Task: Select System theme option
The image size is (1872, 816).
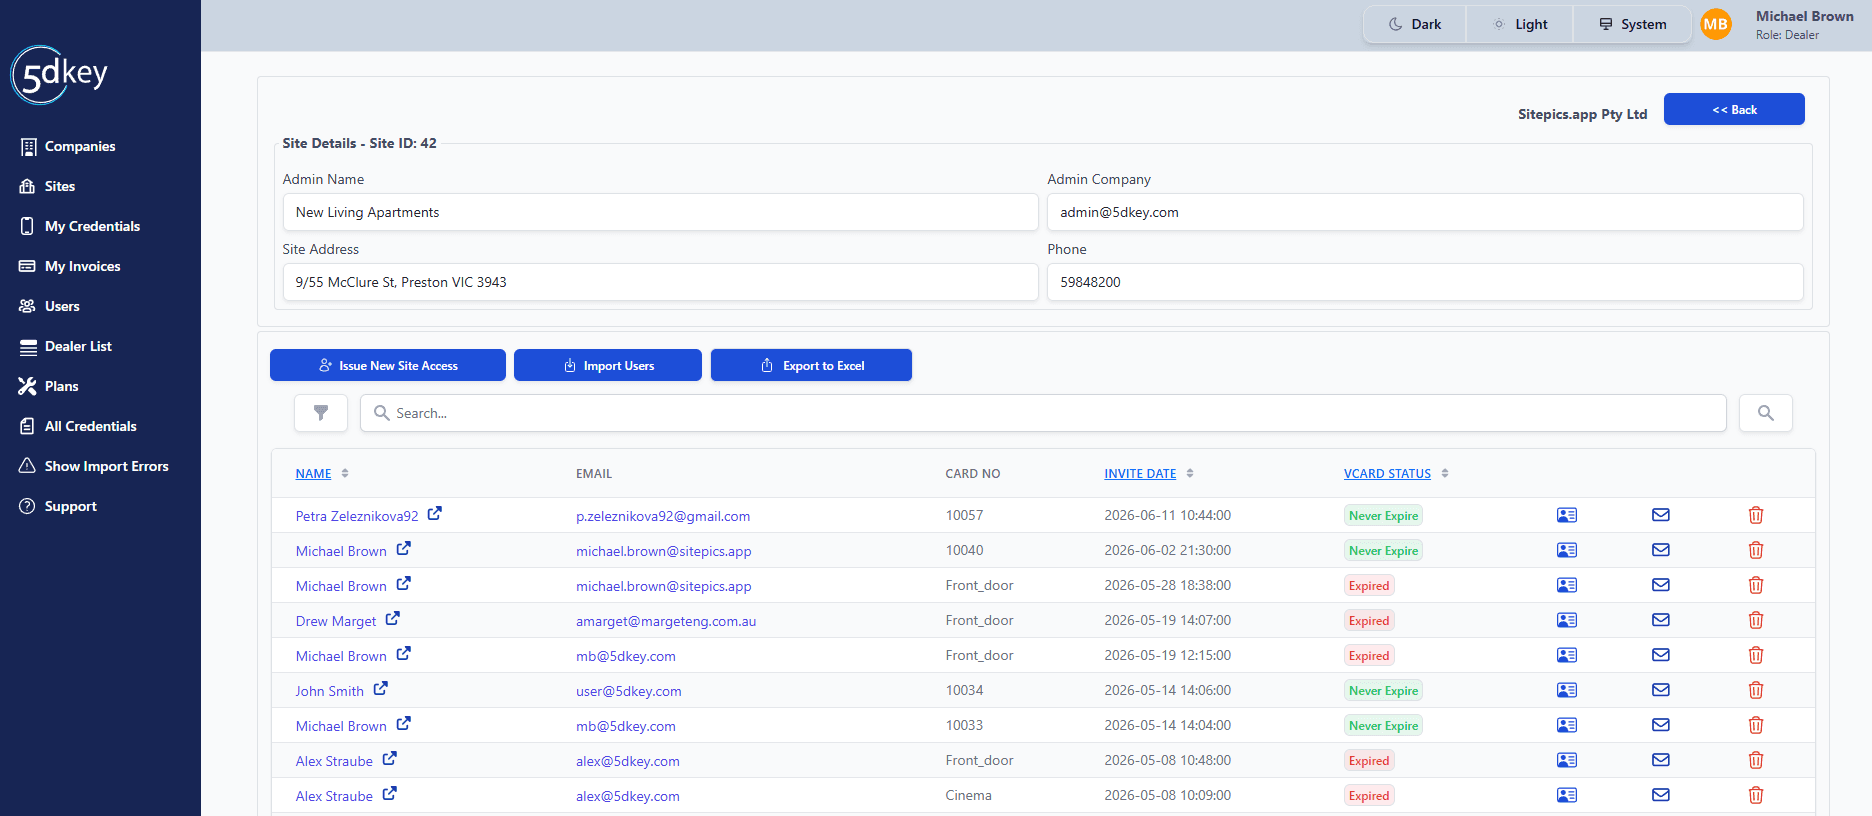Action: click(x=1633, y=24)
